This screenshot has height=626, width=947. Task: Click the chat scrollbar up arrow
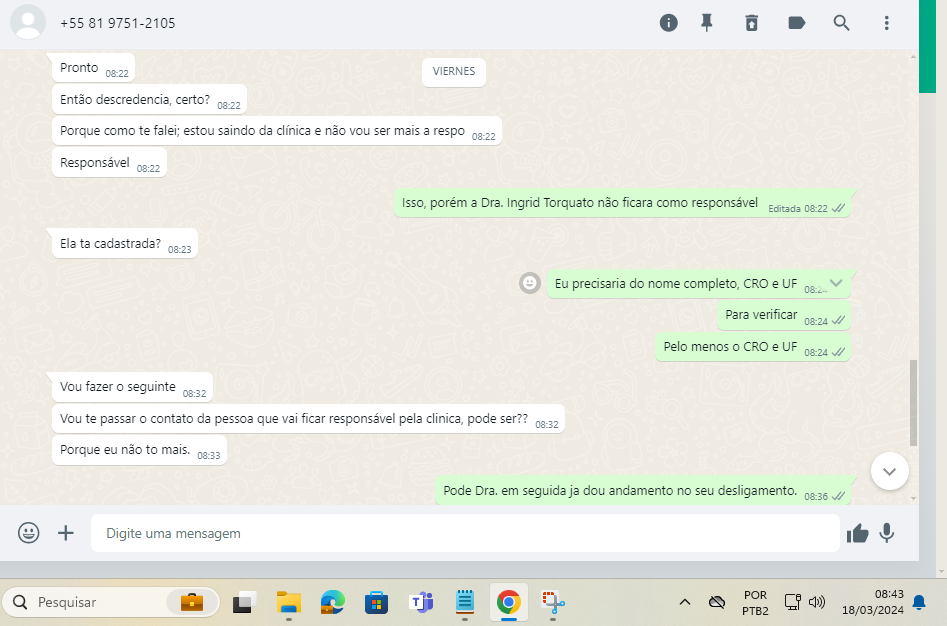tap(913, 57)
